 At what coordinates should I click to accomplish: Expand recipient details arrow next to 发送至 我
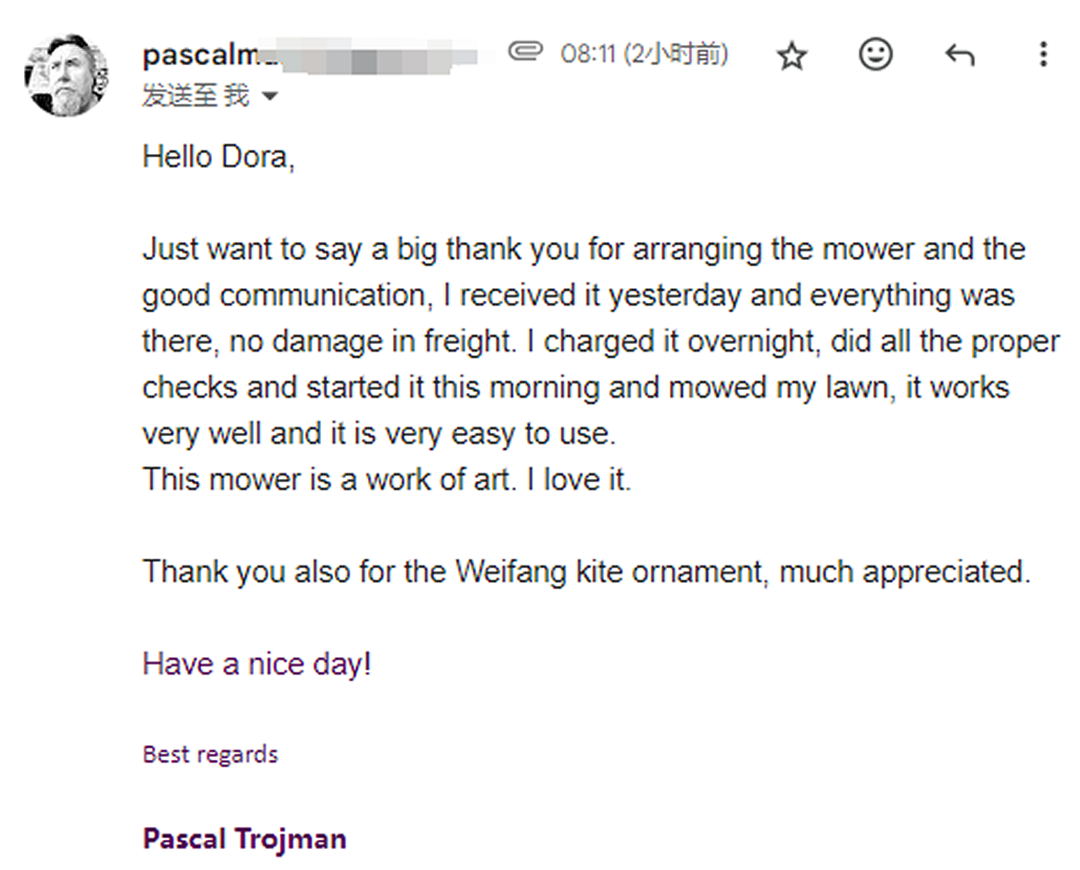269,97
